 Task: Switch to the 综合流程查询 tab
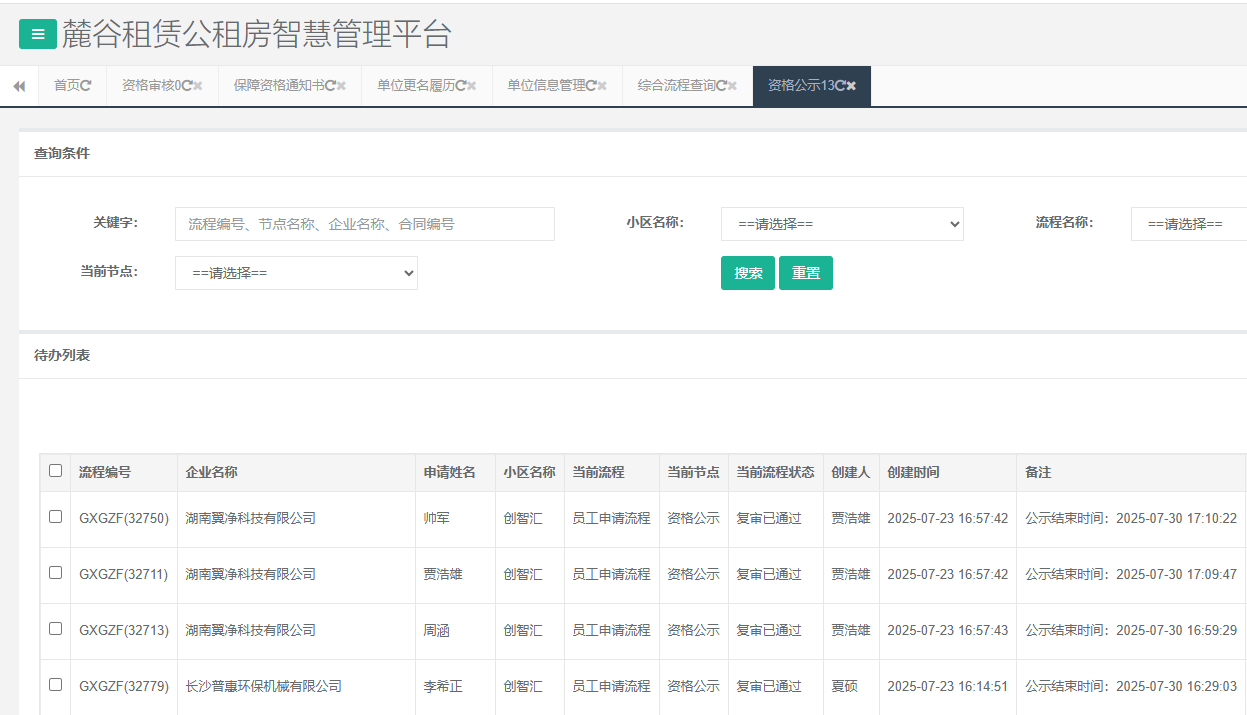pos(676,86)
